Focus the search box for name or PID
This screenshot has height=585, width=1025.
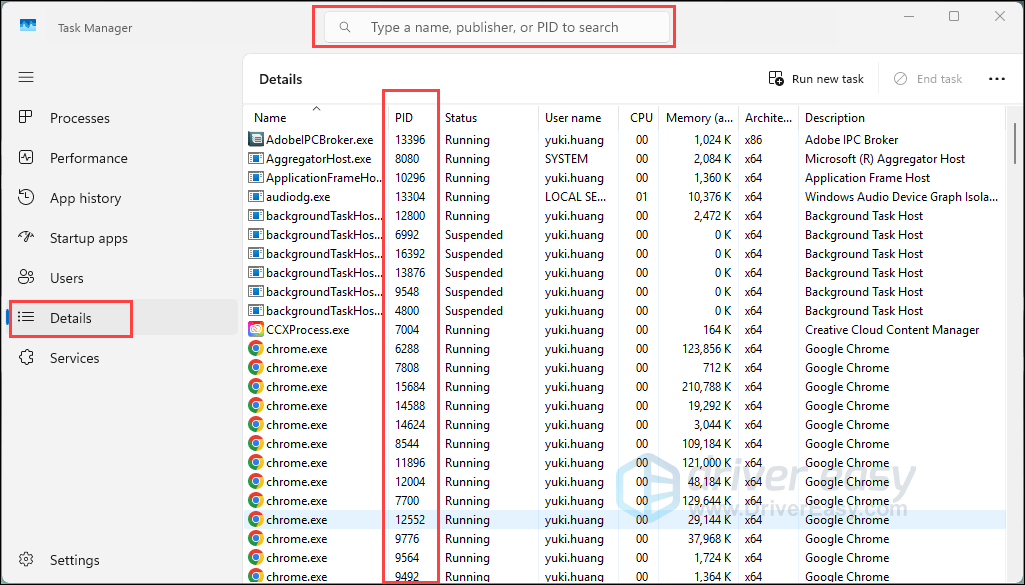495,27
